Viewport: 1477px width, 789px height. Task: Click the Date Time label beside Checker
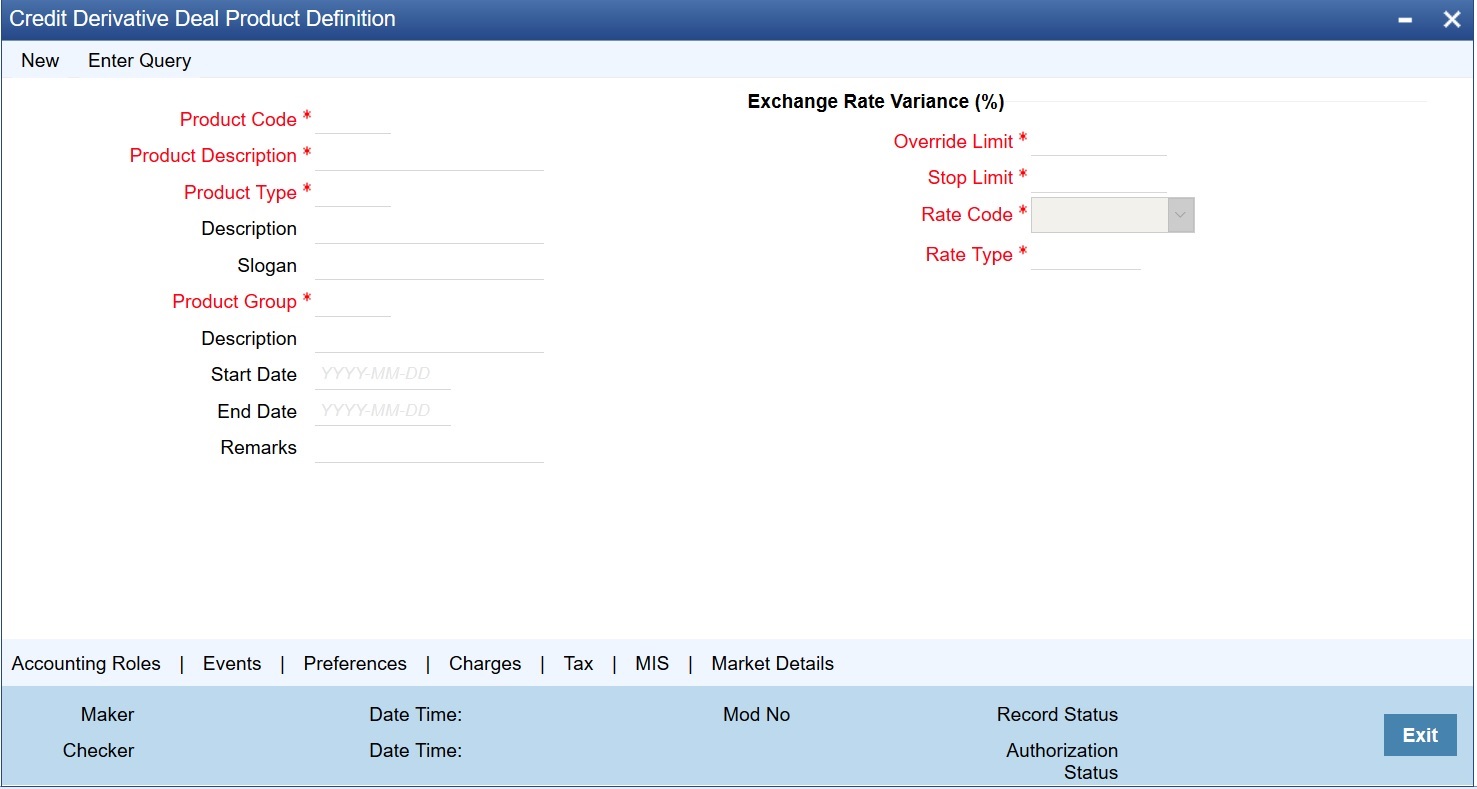416,751
